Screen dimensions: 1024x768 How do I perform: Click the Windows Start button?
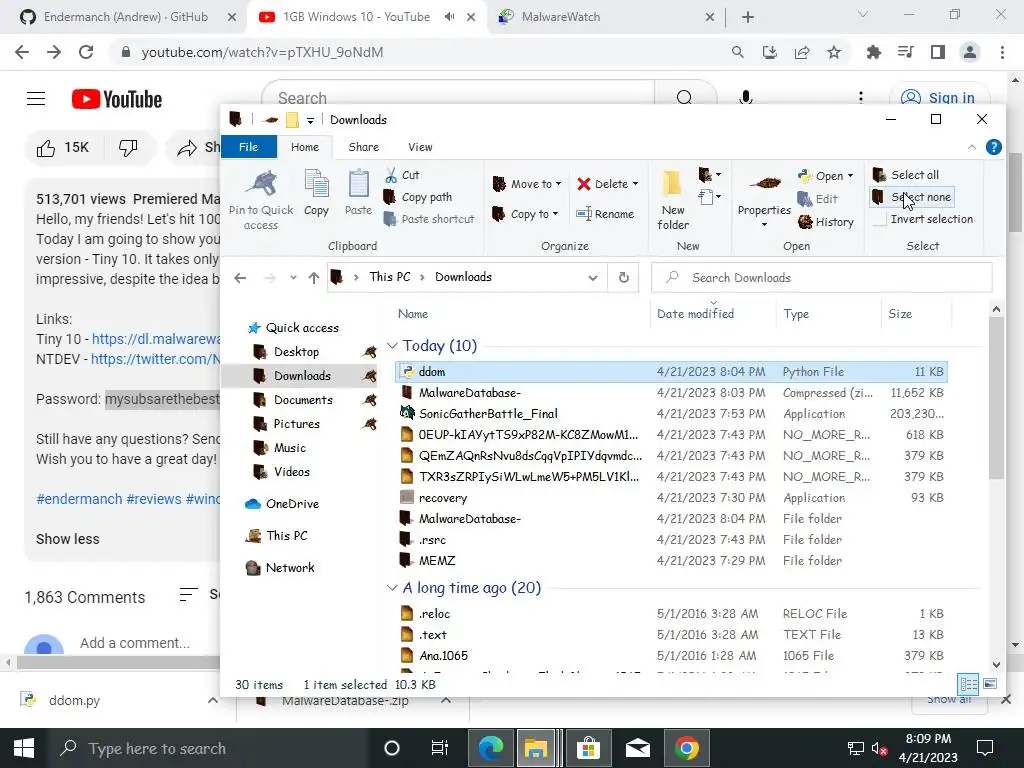point(24,748)
